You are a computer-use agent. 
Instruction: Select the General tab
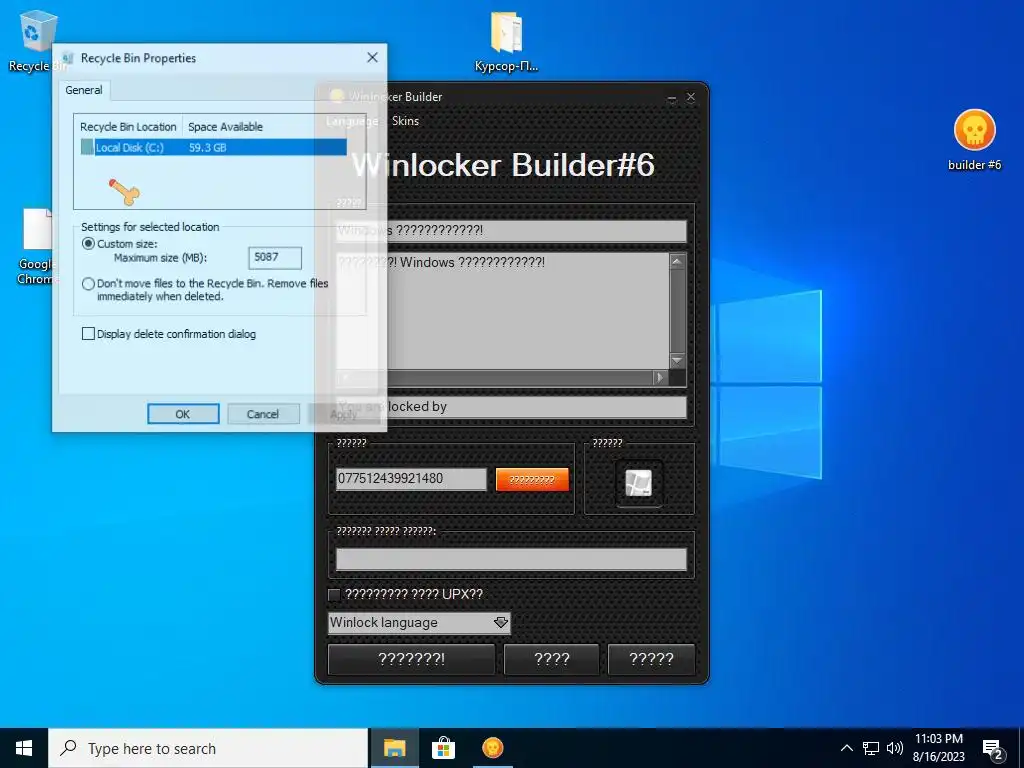pos(84,90)
